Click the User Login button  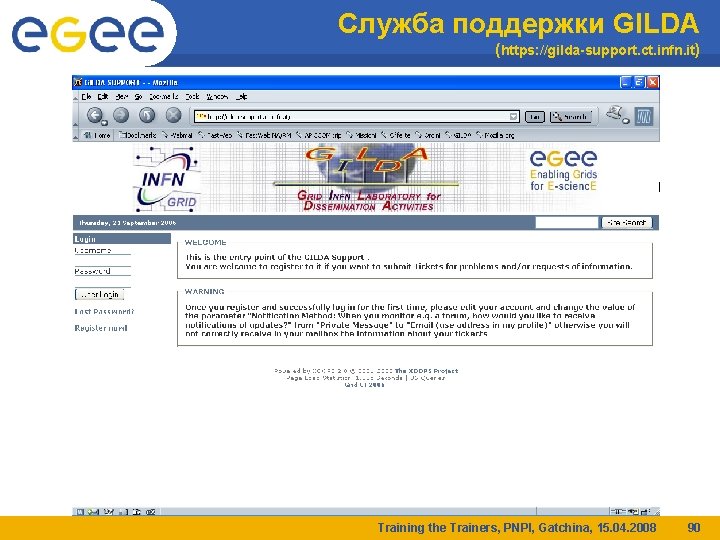click(100, 294)
